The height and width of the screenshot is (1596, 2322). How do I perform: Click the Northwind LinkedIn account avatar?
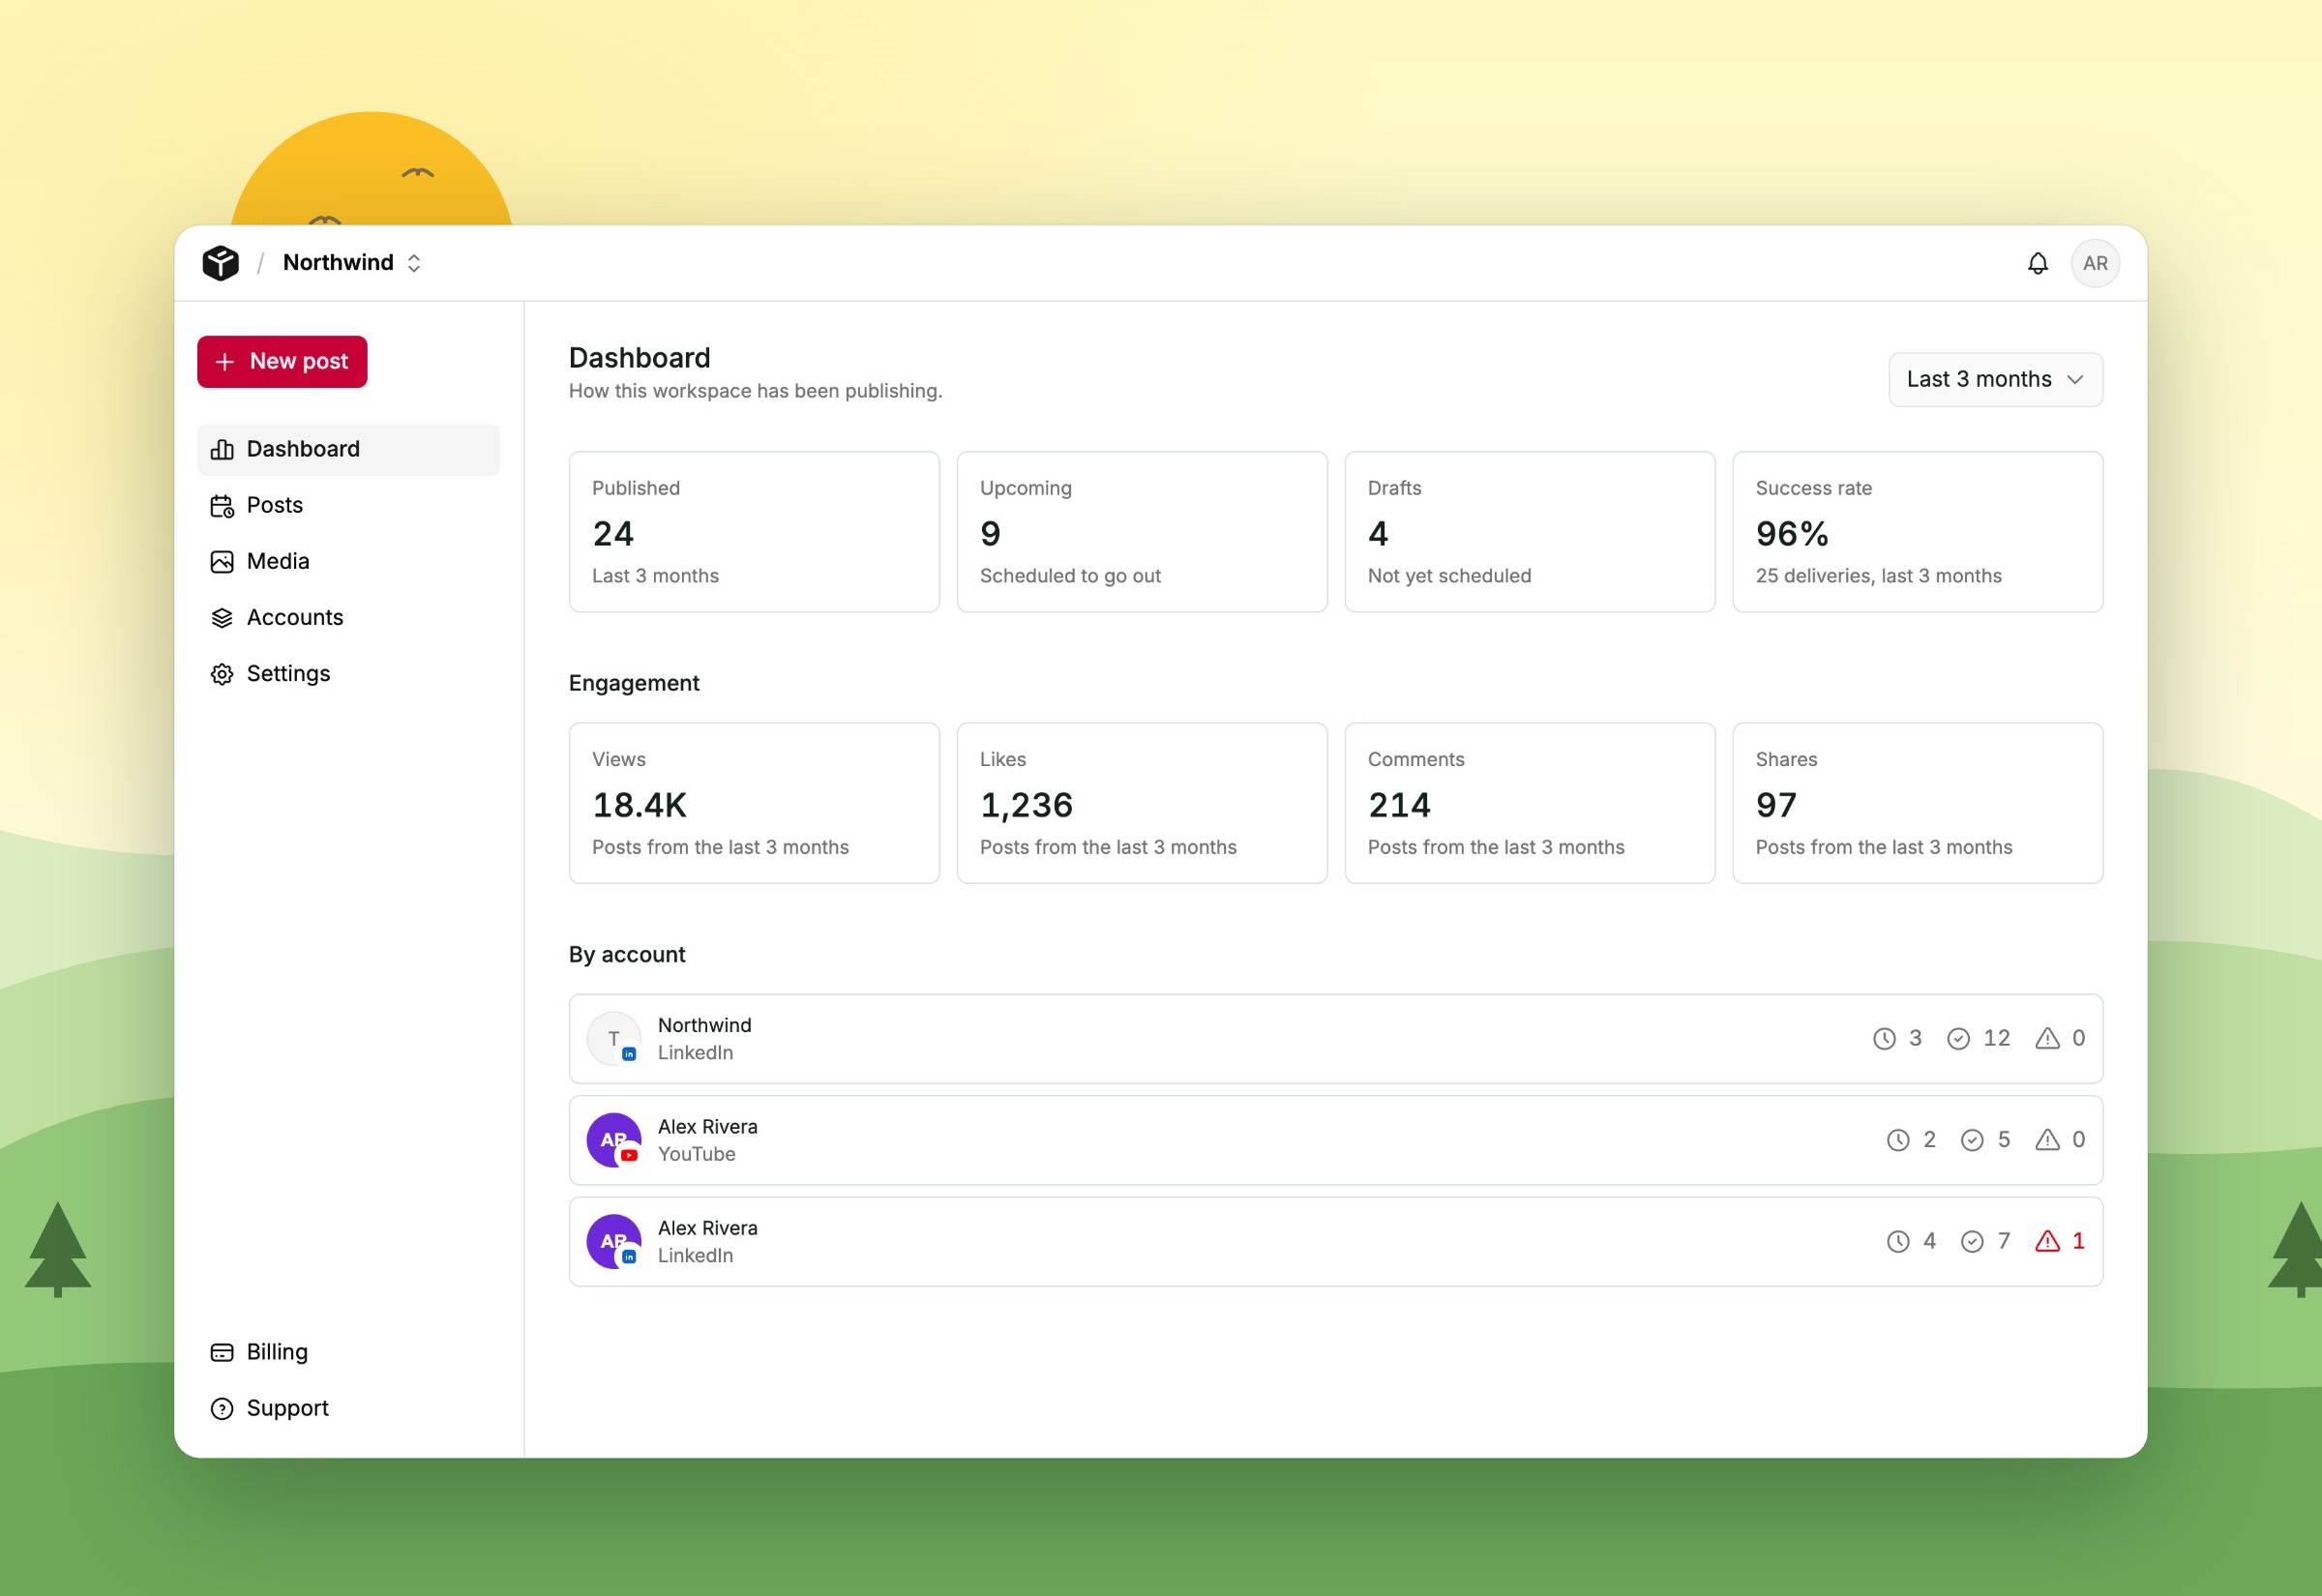coord(613,1038)
